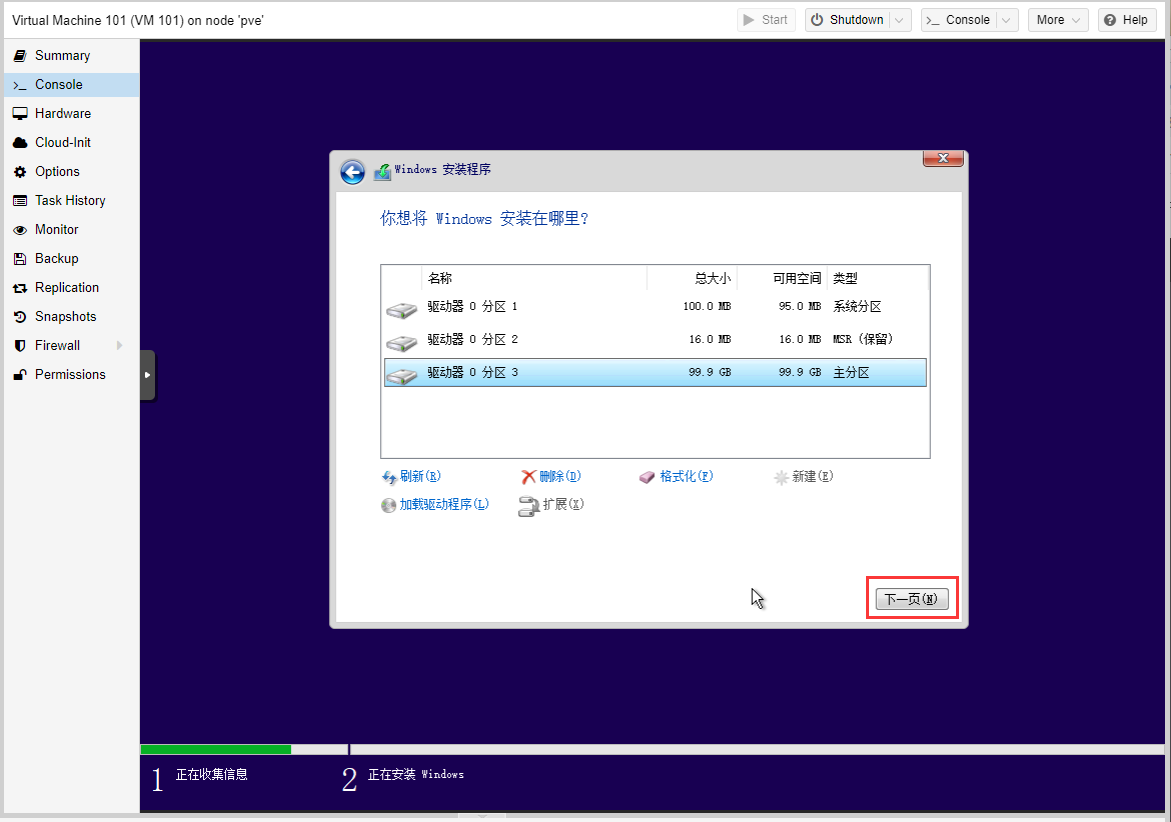Open the Hardware tab
Viewport: 1171px width, 822px height.
[x=62, y=114]
